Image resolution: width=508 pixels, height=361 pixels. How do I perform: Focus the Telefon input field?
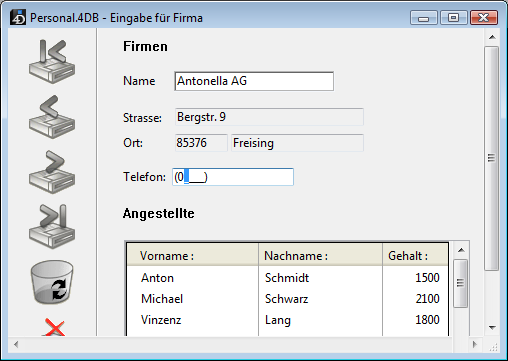click(233, 177)
